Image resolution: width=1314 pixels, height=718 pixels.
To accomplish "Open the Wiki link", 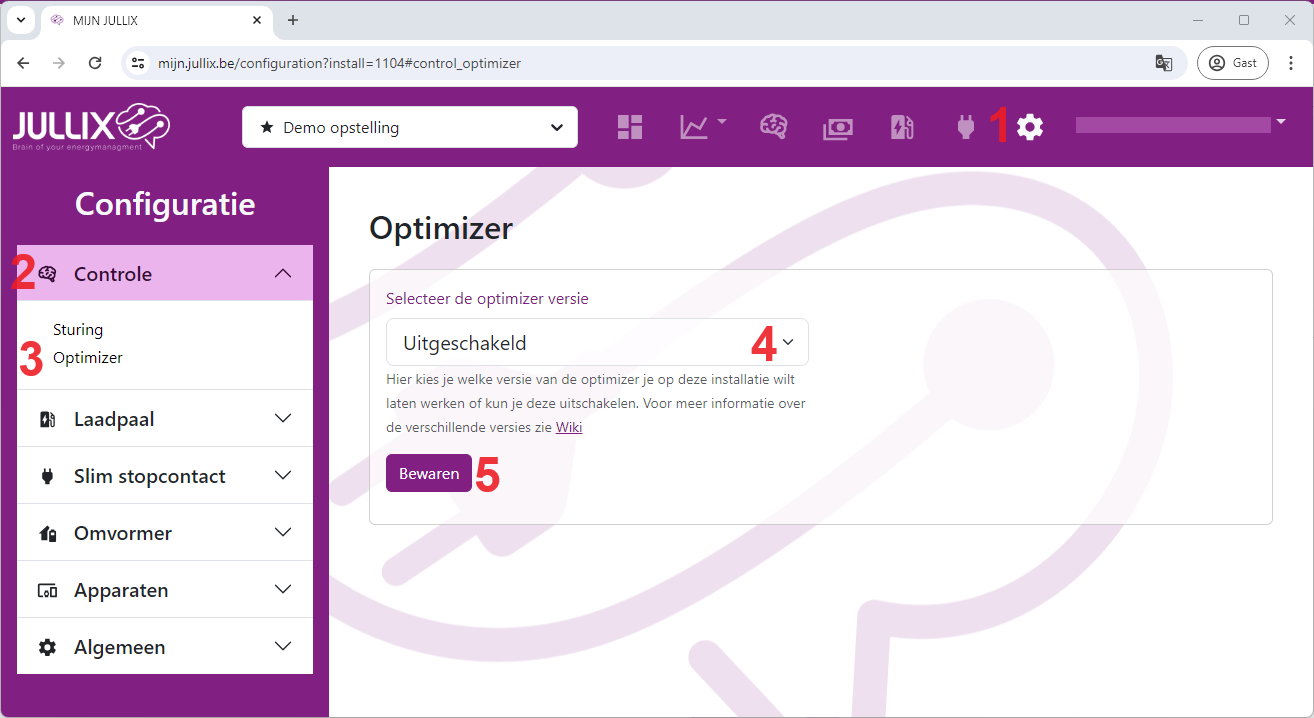I will tap(569, 428).
